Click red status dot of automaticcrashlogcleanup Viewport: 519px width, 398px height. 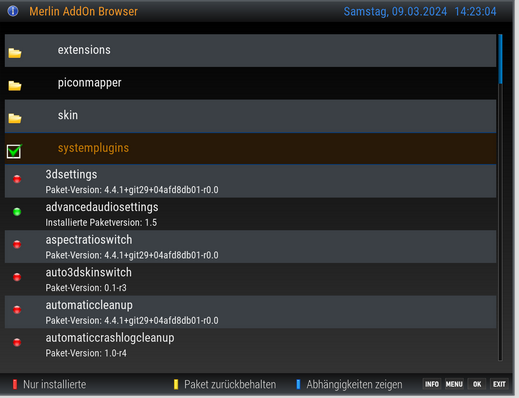click(x=17, y=342)
